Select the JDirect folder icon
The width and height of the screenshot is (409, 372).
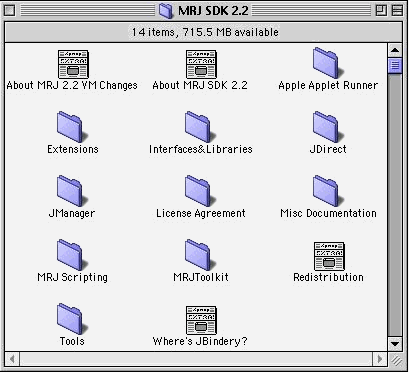click(328, 127)
